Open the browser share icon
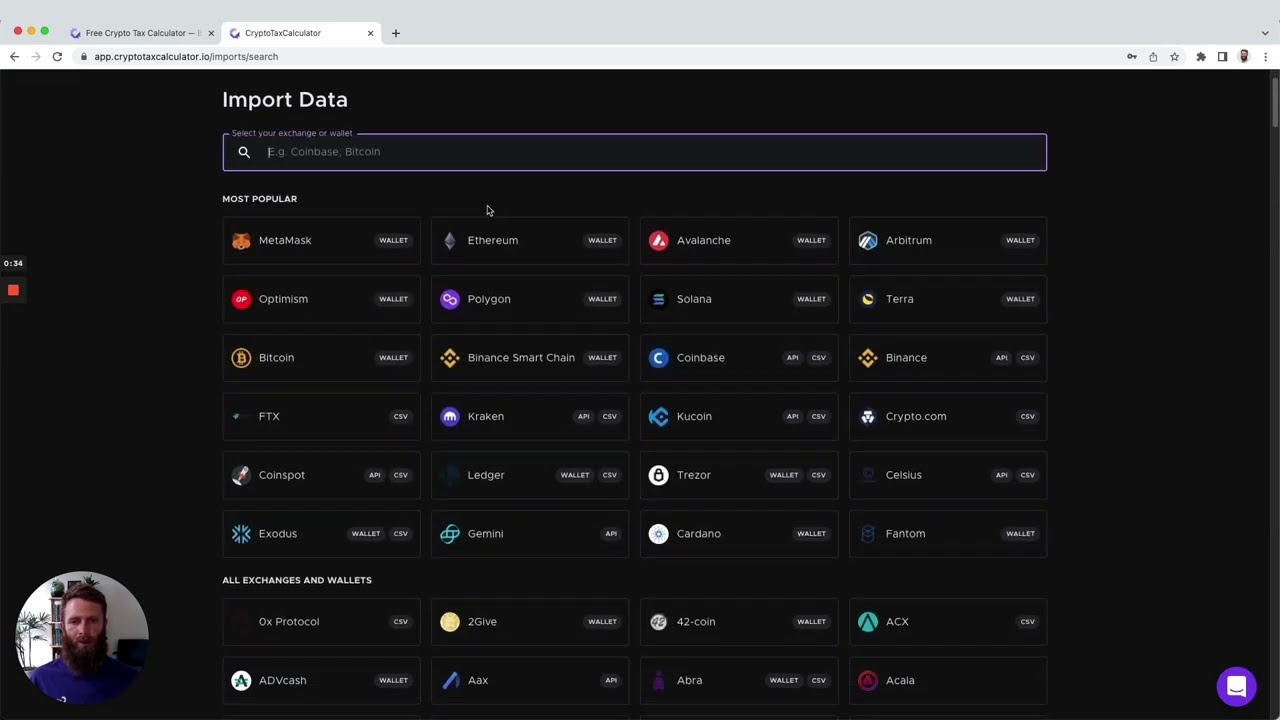Viewport: 1280px width, 720px height. pos(1153,57)
